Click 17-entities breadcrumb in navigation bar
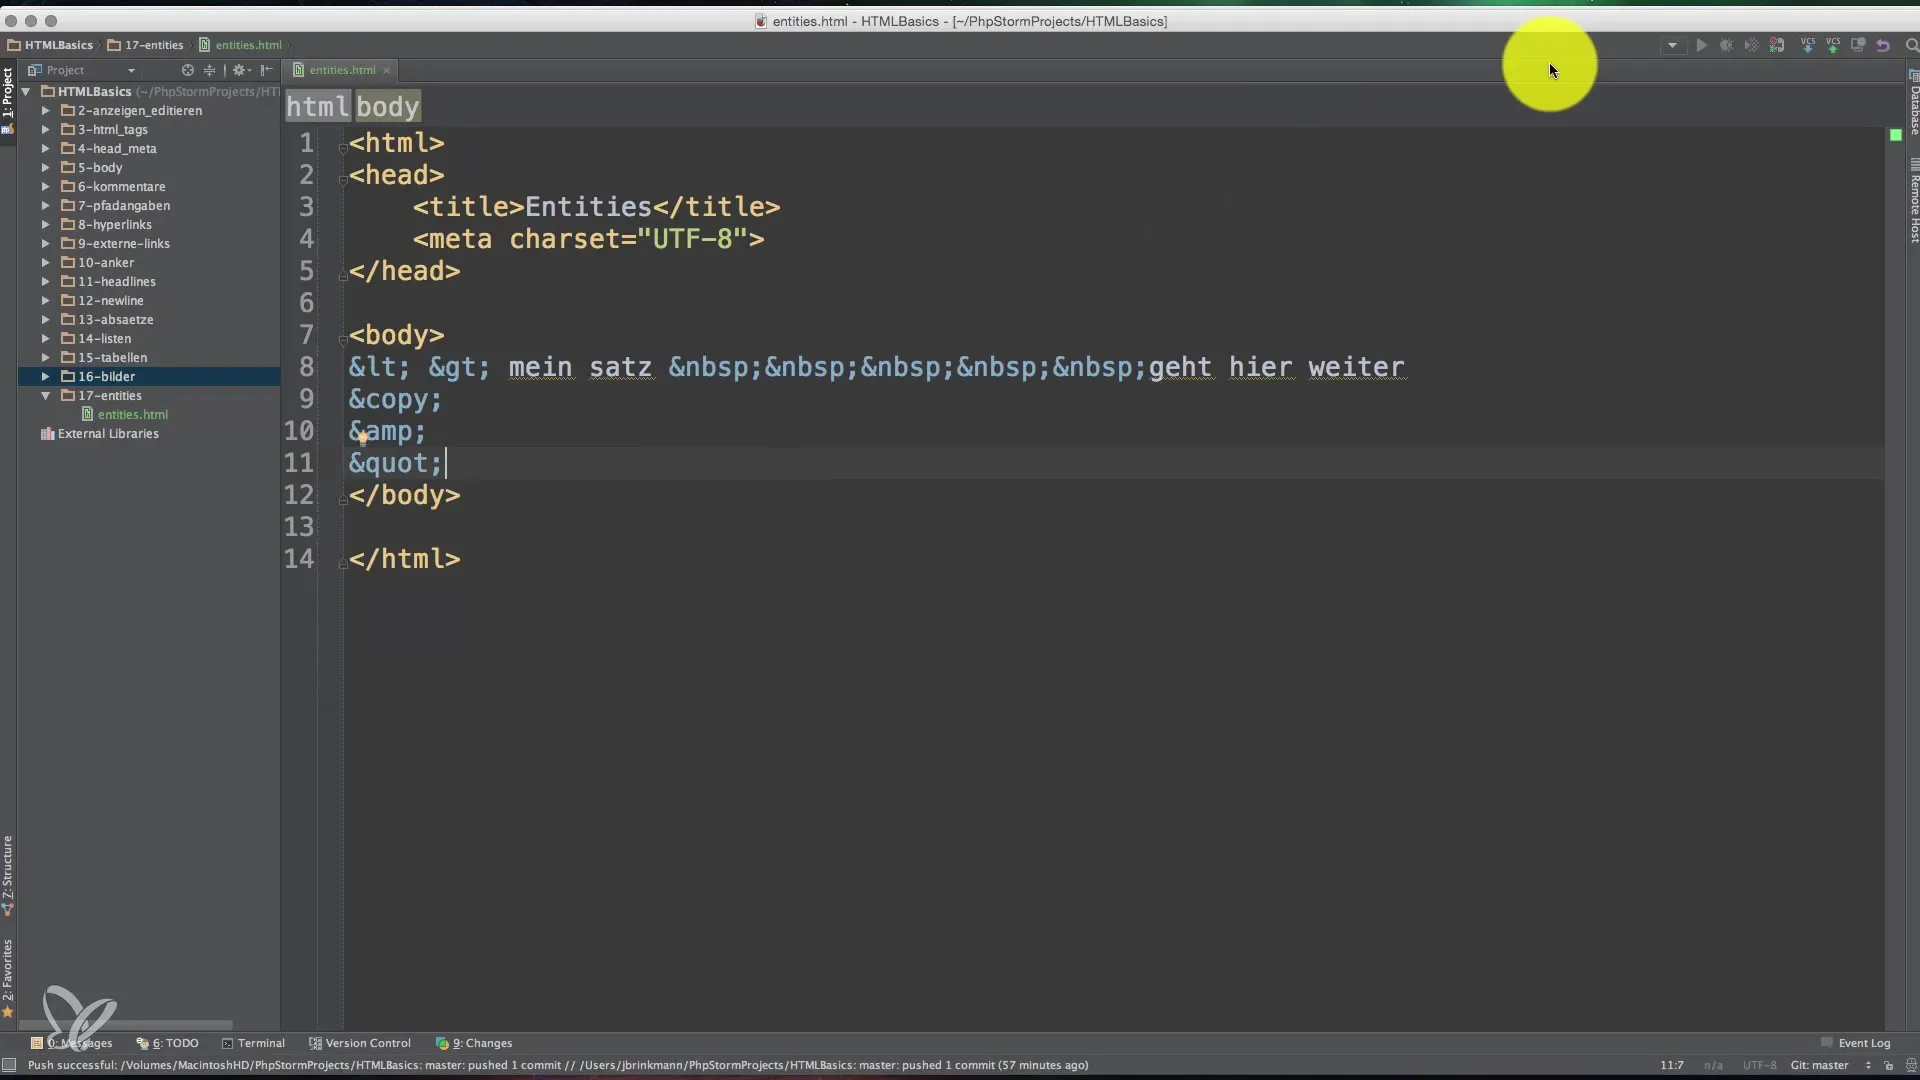This screenshot has height=1080, width=1920. coord(146,45)
